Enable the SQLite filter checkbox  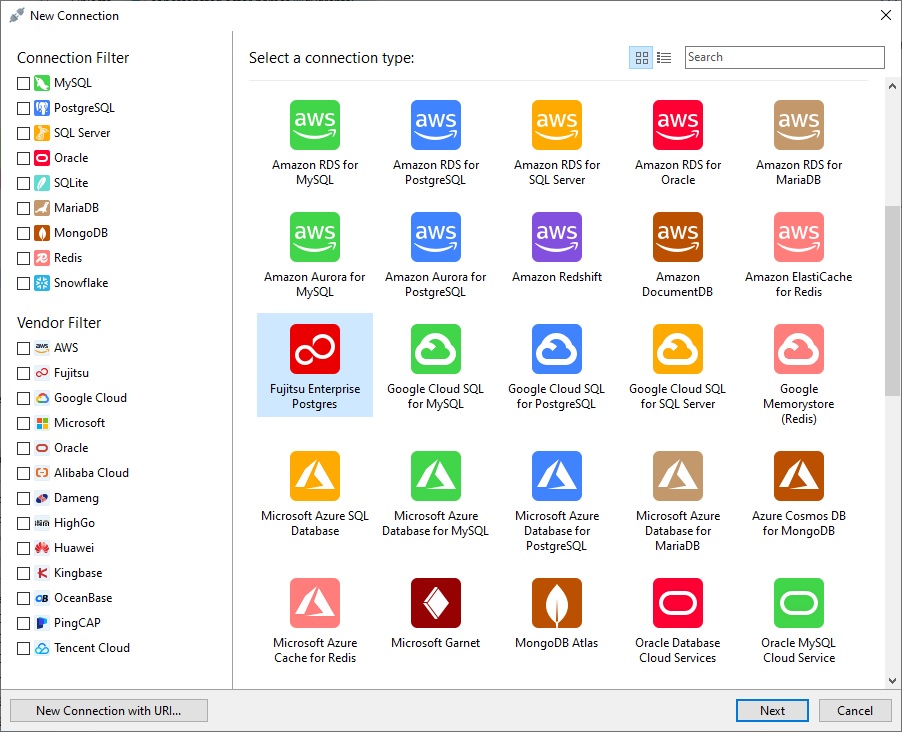point(24,184)
